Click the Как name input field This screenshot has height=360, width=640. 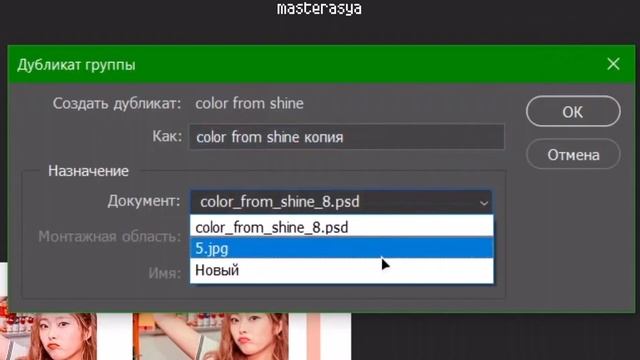tap(347, 137)
